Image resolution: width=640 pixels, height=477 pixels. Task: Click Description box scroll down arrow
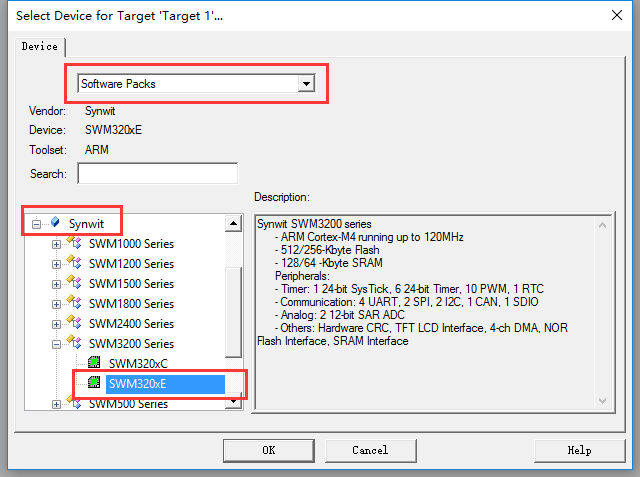(602, 401)
